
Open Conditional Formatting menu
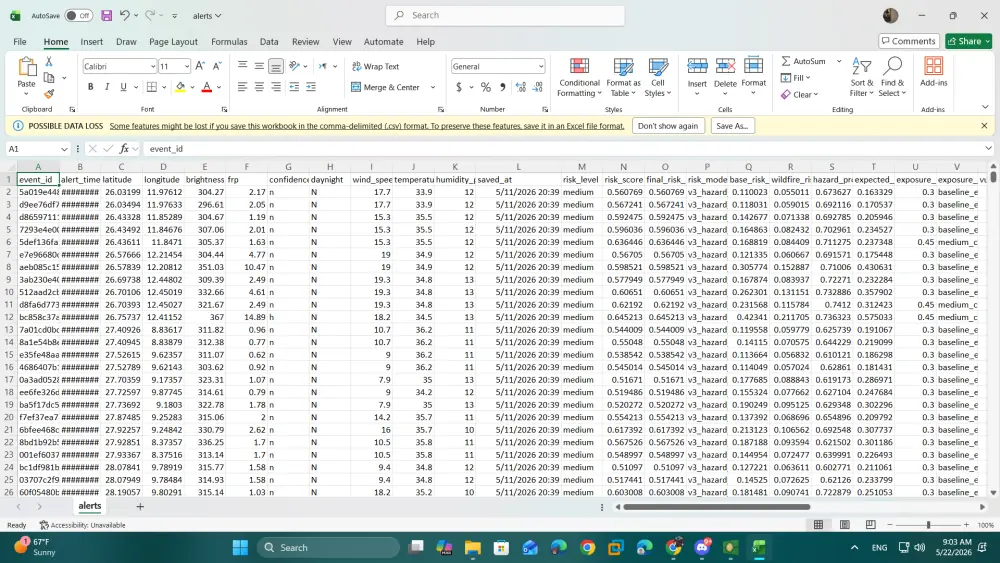(x=579, y=77)
